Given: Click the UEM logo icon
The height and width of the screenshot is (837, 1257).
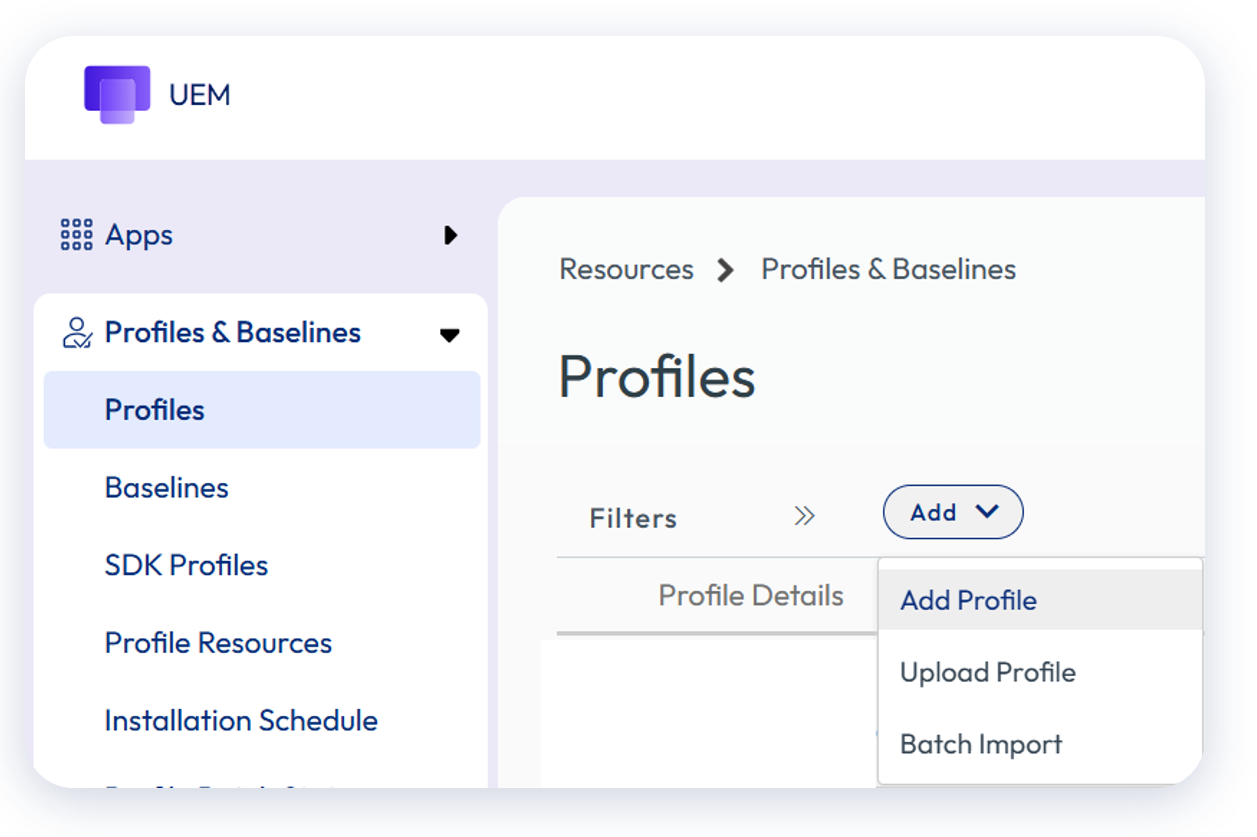Looking at the screenshot, I should (117, 95).
